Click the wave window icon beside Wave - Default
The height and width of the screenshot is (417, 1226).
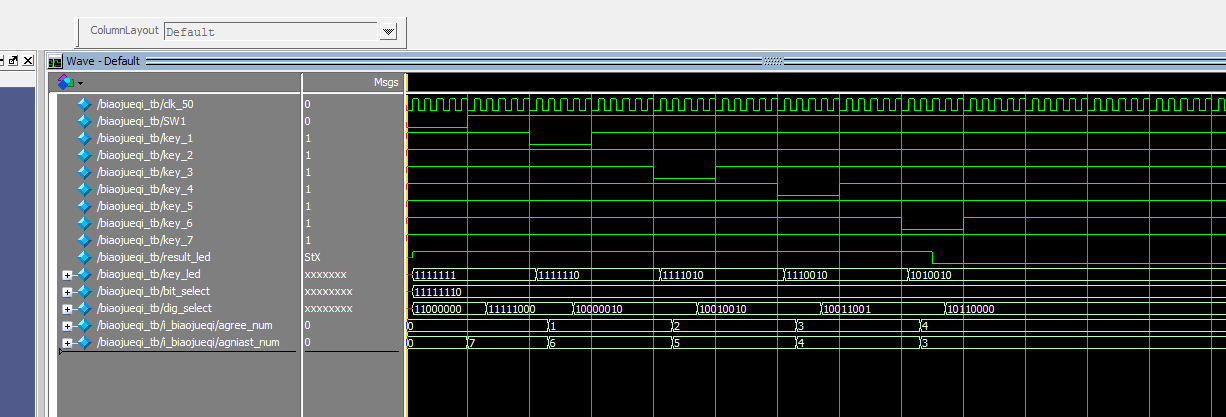point(55,62)
